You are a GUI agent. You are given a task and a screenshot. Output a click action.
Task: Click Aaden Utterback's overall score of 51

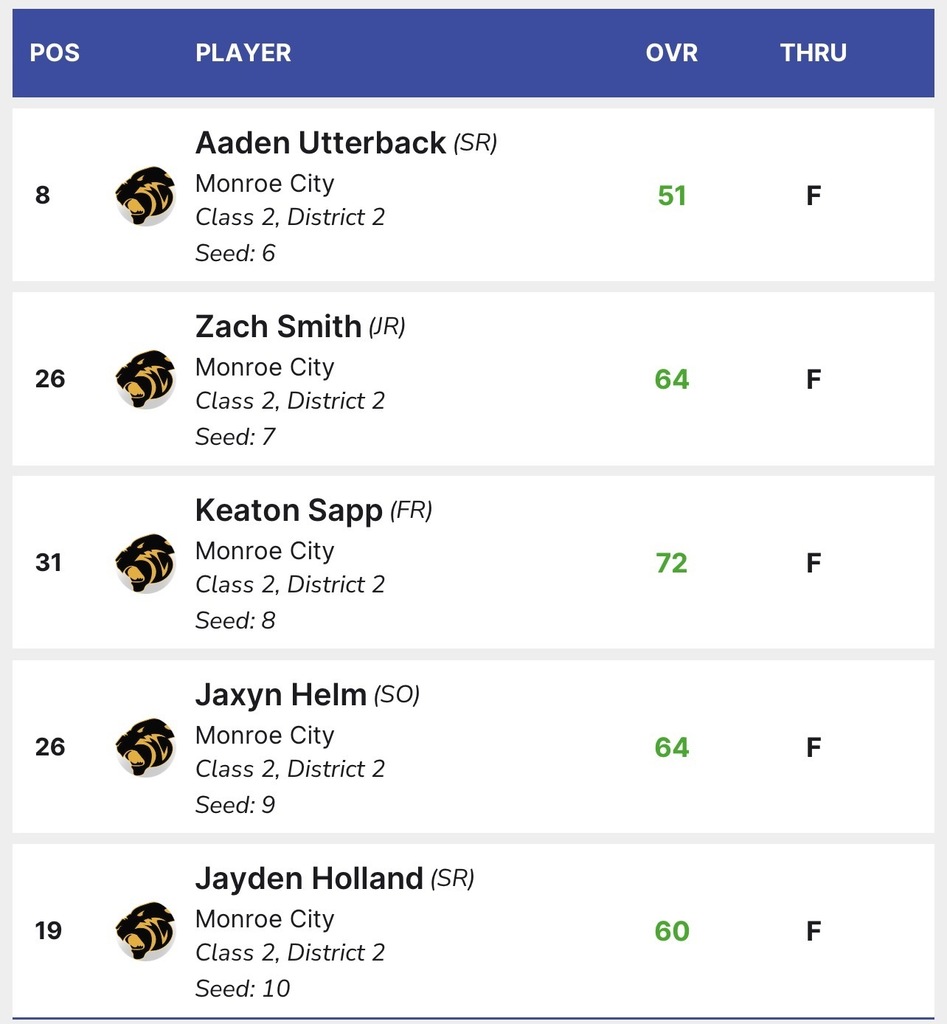coord(672,195)
